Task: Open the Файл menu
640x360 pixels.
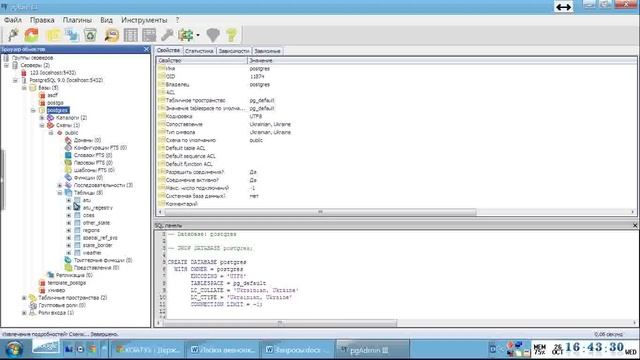Action: click(13, 20)
